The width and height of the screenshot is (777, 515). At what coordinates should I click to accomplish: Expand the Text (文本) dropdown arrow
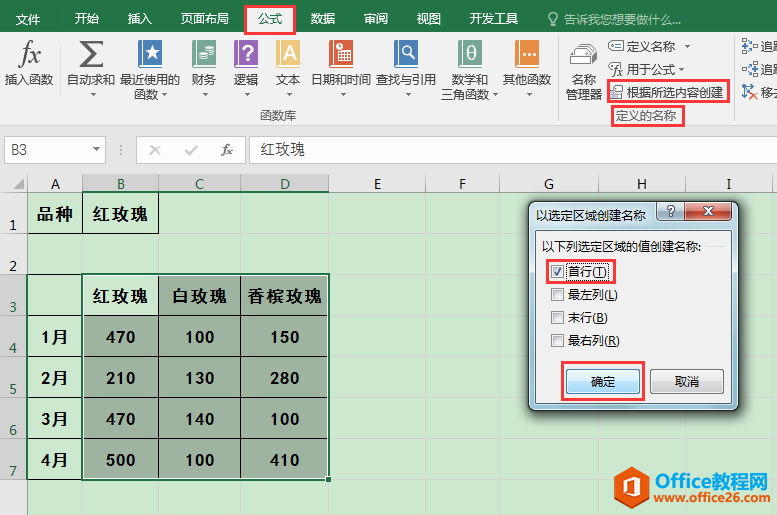[x=289, y=94]
